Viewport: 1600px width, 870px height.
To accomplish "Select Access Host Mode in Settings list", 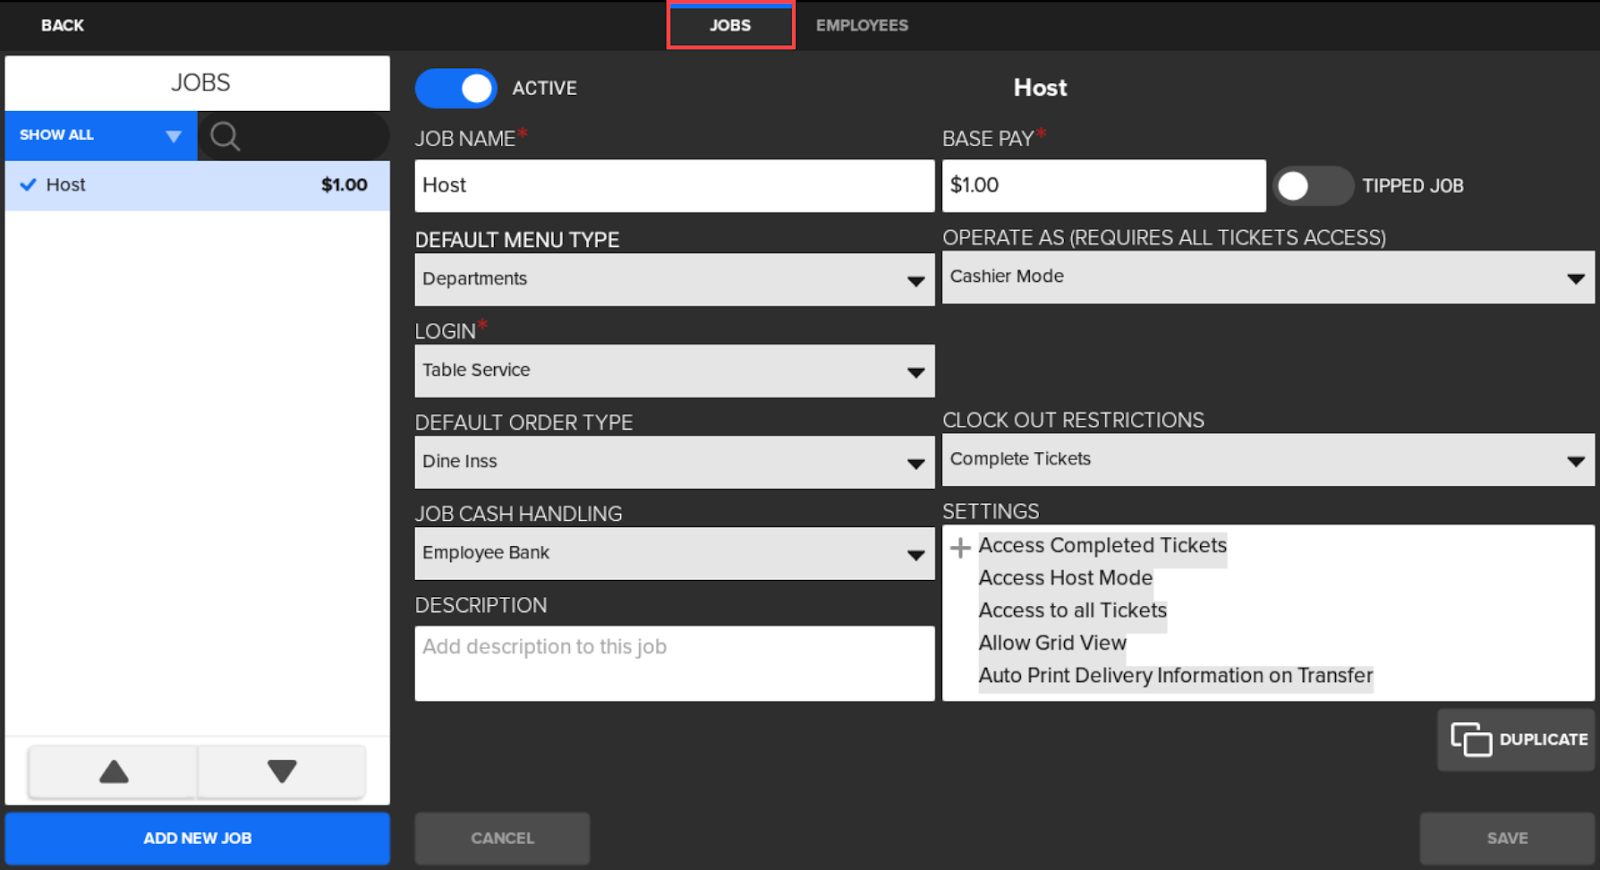I will (x=1065, y=578).
